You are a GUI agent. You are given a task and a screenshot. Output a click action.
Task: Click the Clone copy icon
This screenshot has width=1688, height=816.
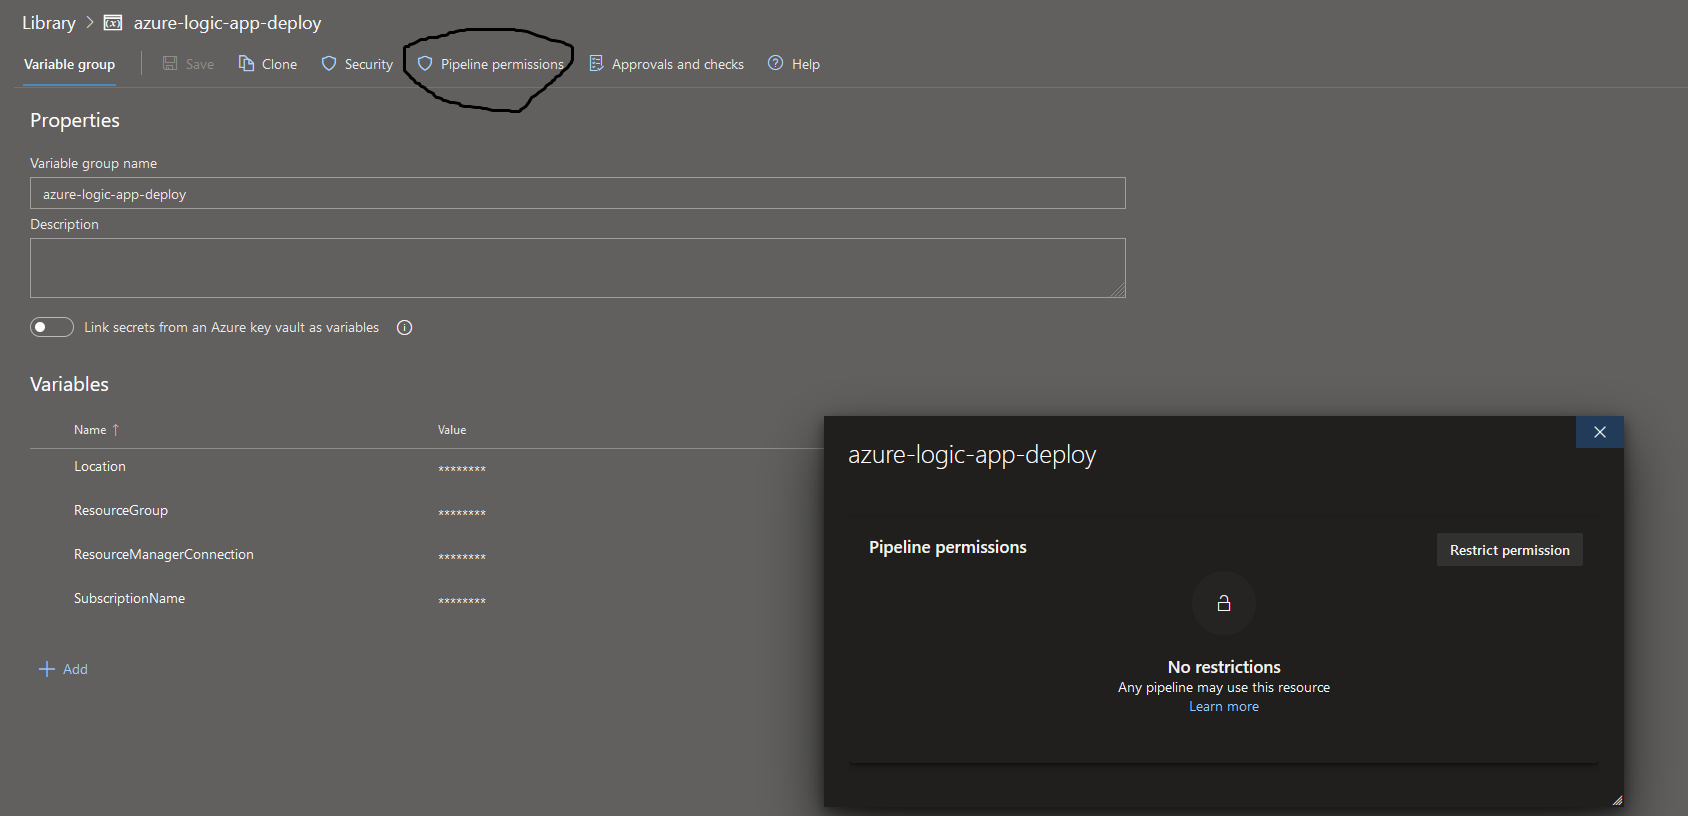coord(246,64)
